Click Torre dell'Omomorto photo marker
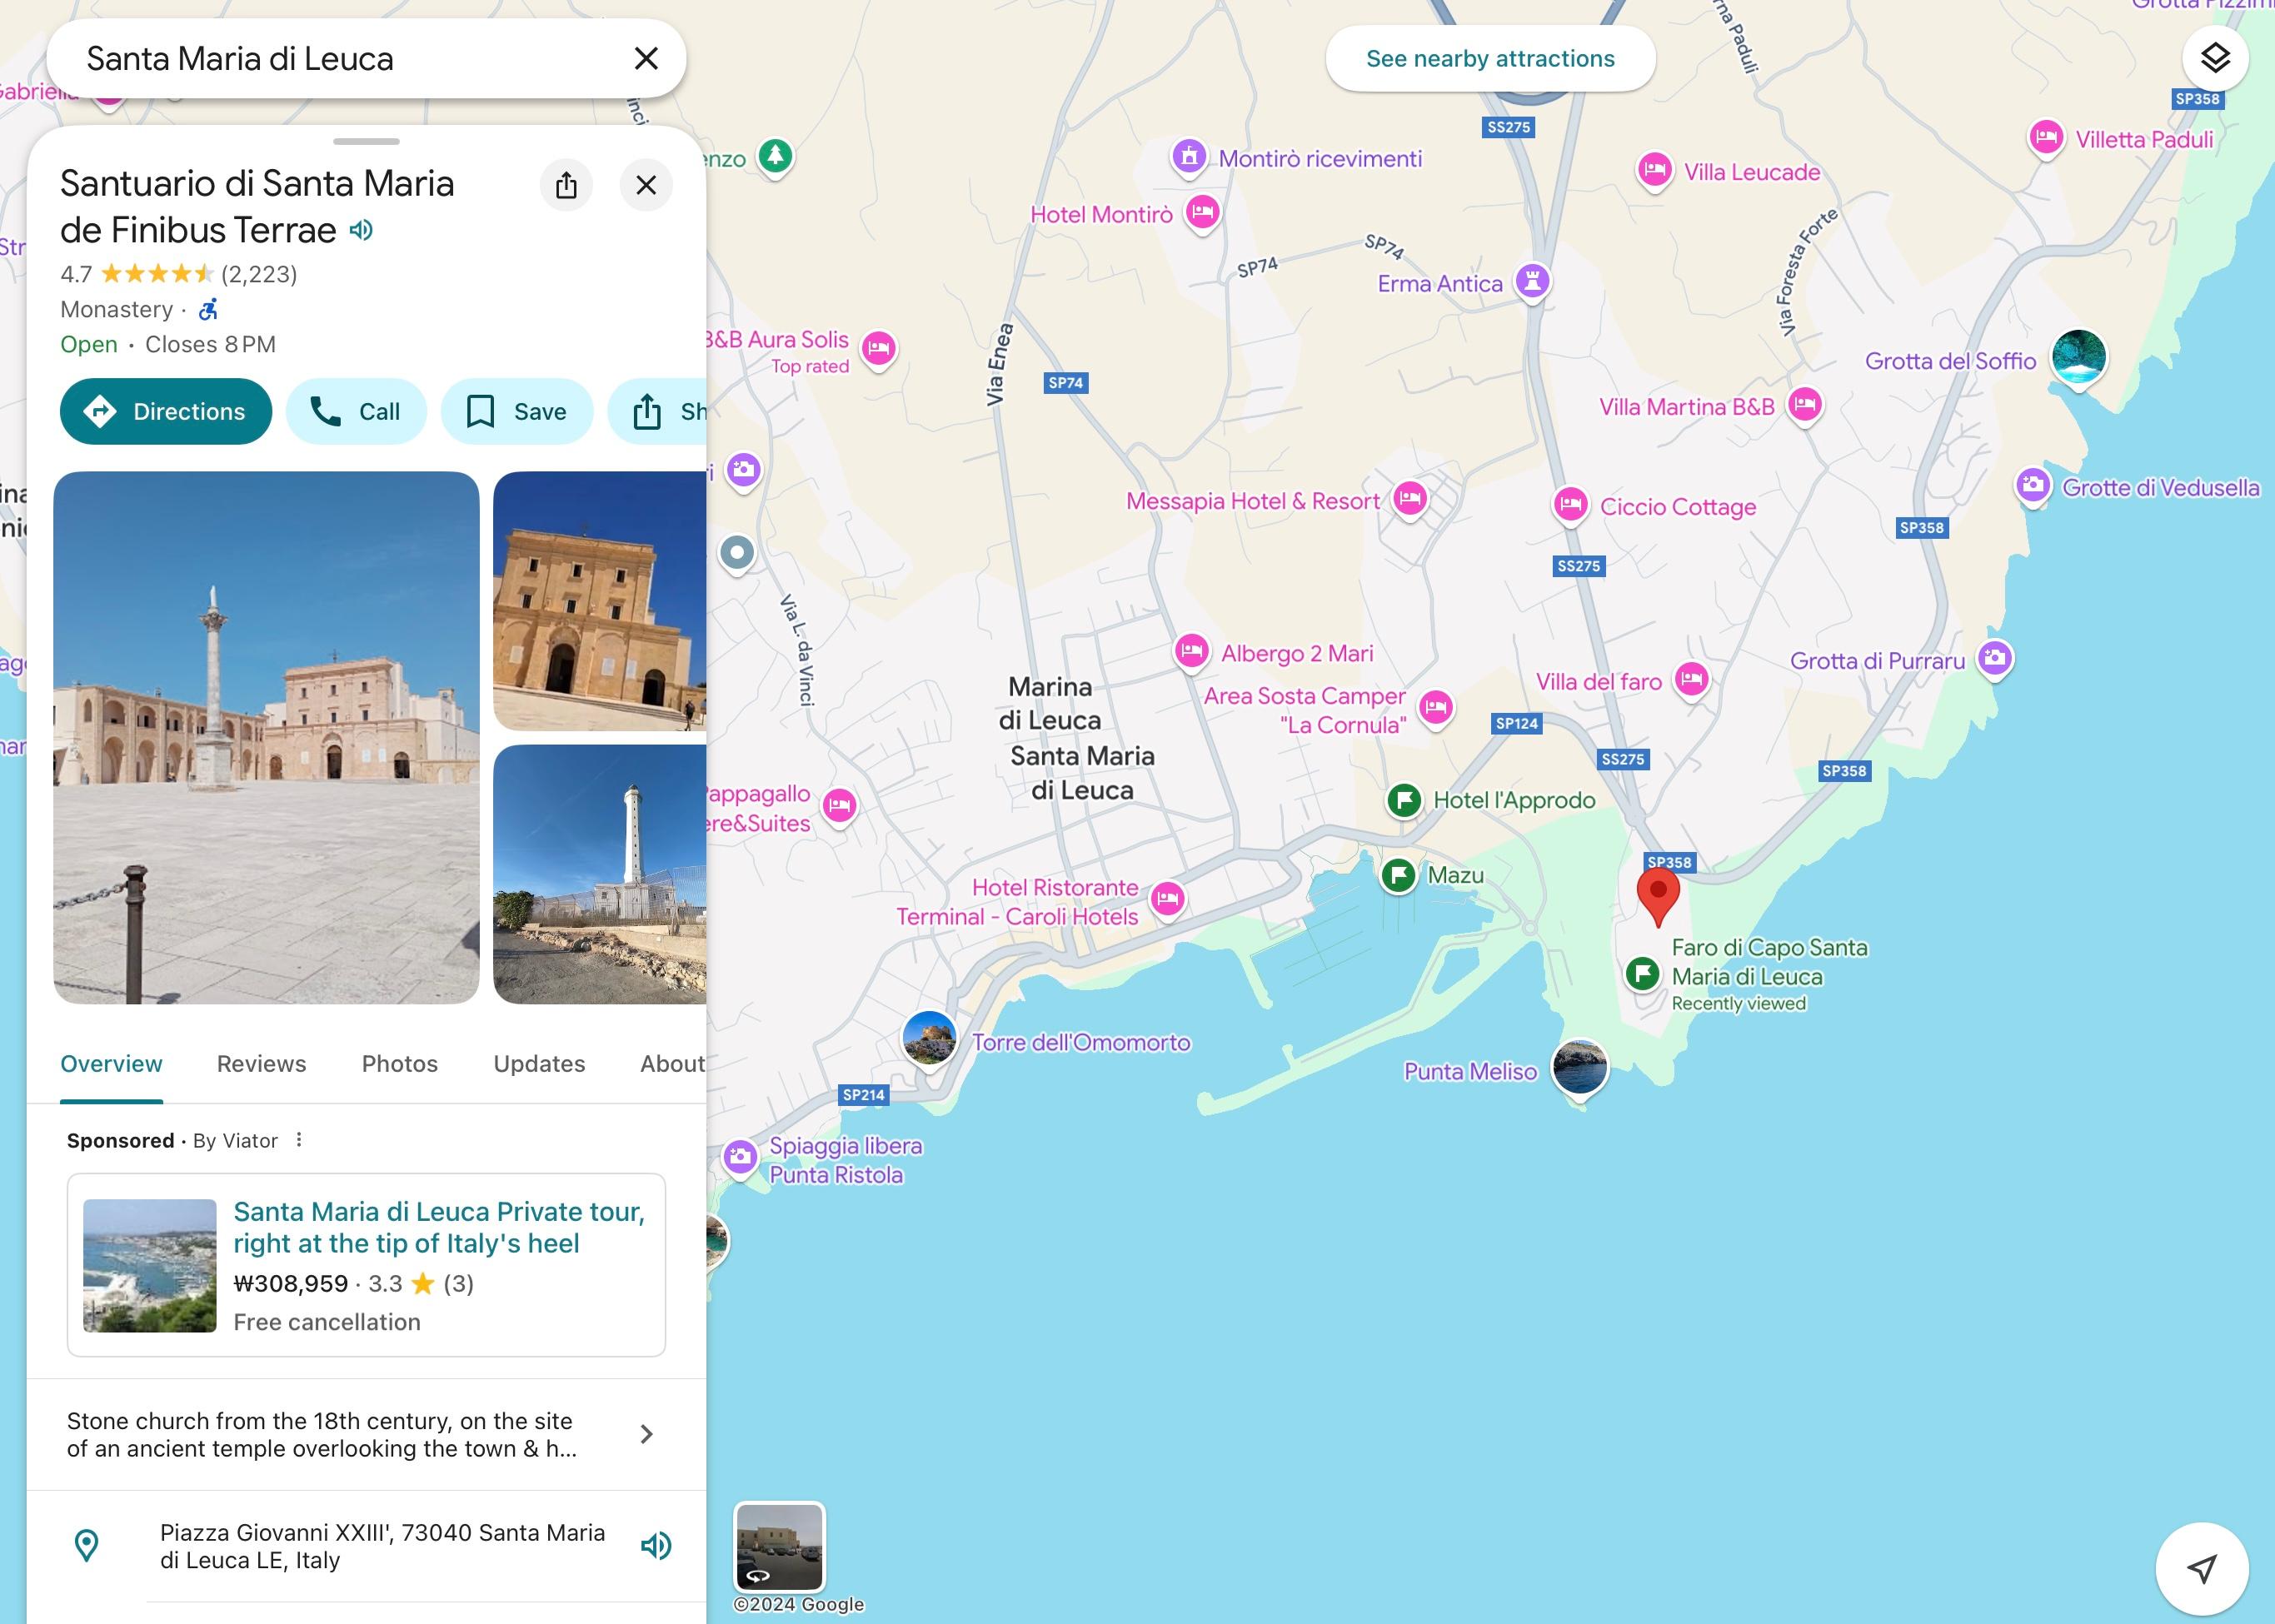This screenshot has height=1624, width=2275. pyautogui.click(x=929, y=1039)
